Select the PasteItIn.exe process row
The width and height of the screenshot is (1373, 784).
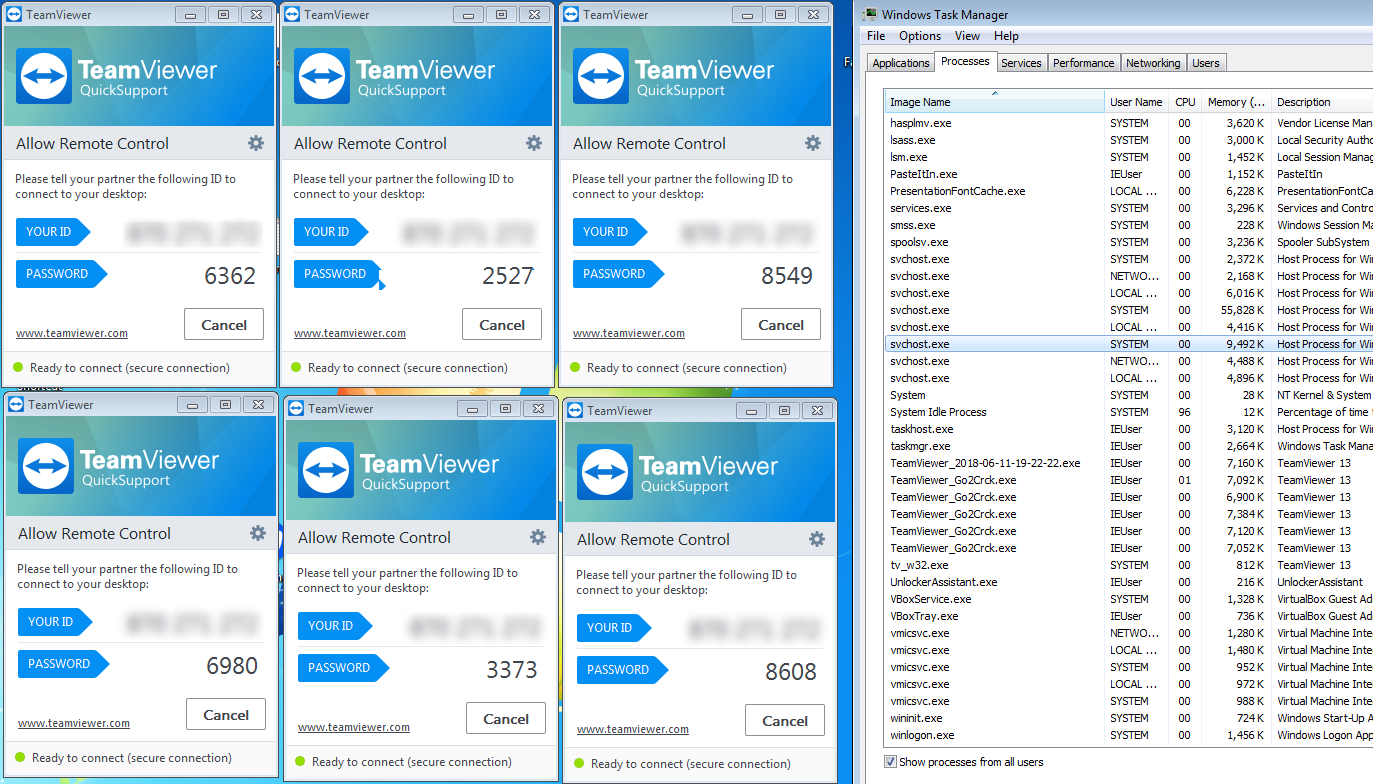click(1129, 174)
